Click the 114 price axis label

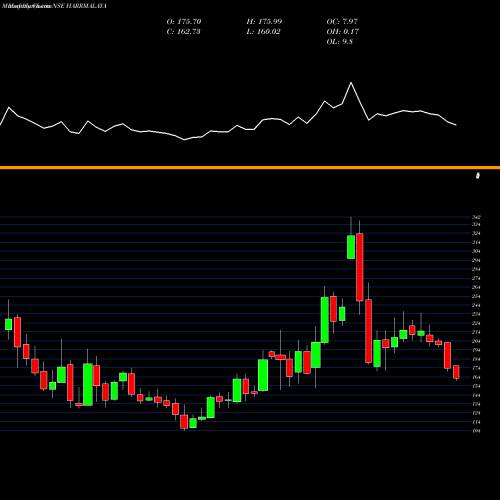[476, 422]
